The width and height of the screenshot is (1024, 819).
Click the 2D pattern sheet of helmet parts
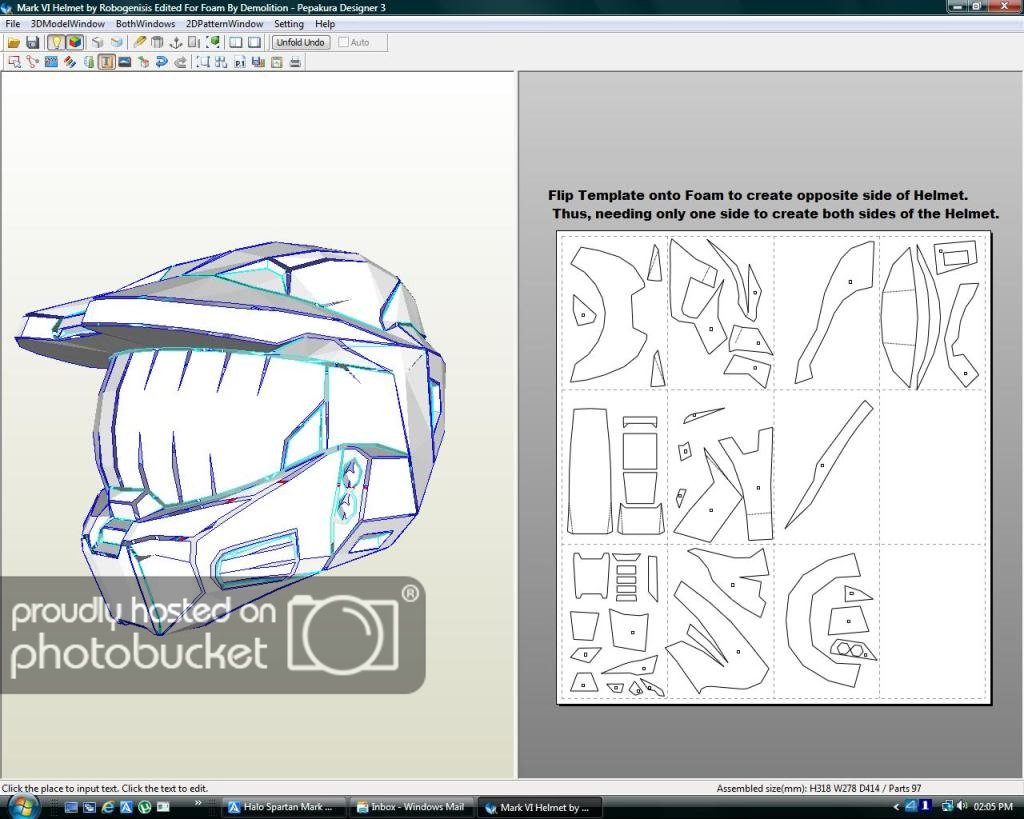tap(774, 468)
